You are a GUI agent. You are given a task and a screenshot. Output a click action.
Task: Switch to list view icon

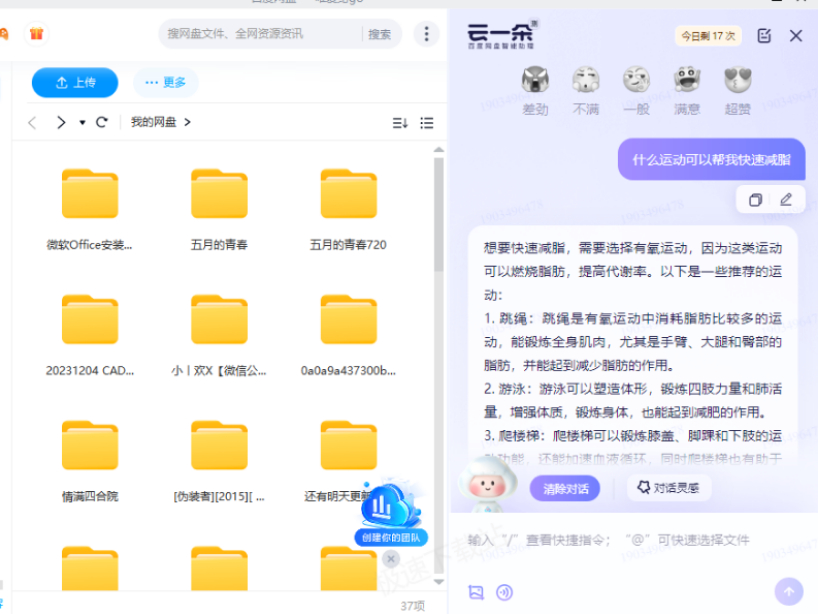pos(427,123)
